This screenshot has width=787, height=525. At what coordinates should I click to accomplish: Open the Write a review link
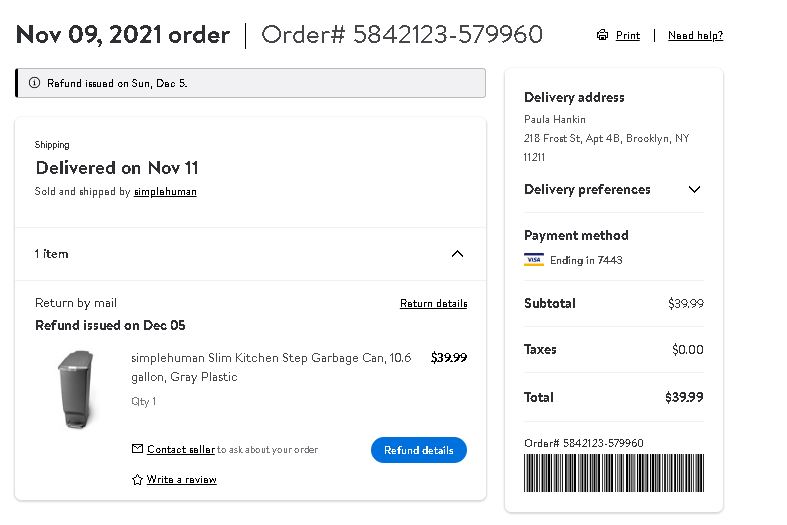point(182,479)
